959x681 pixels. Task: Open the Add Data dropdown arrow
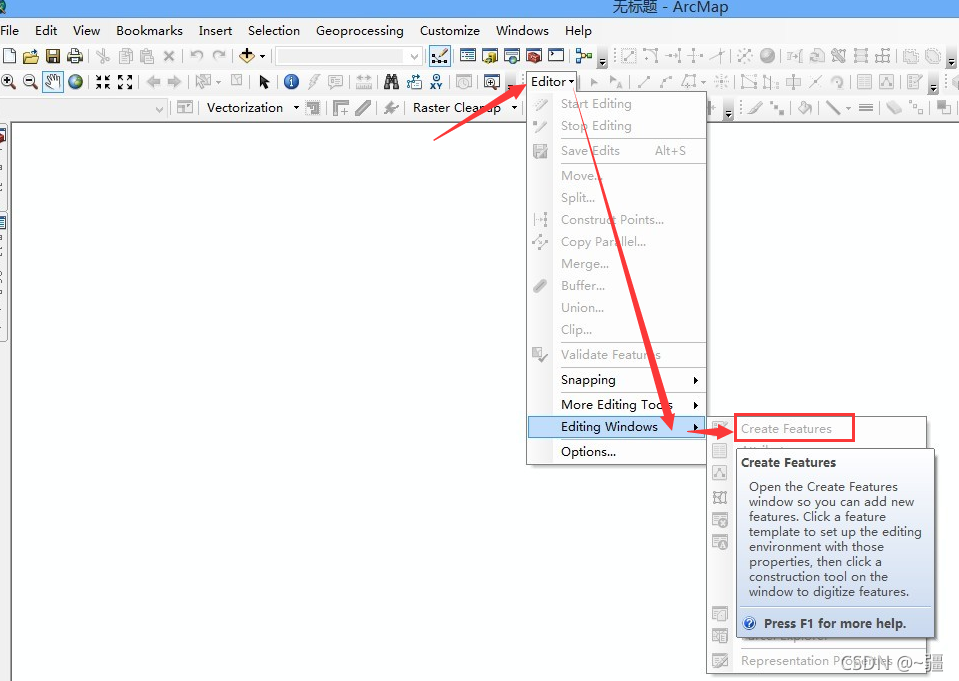[262, 56]
